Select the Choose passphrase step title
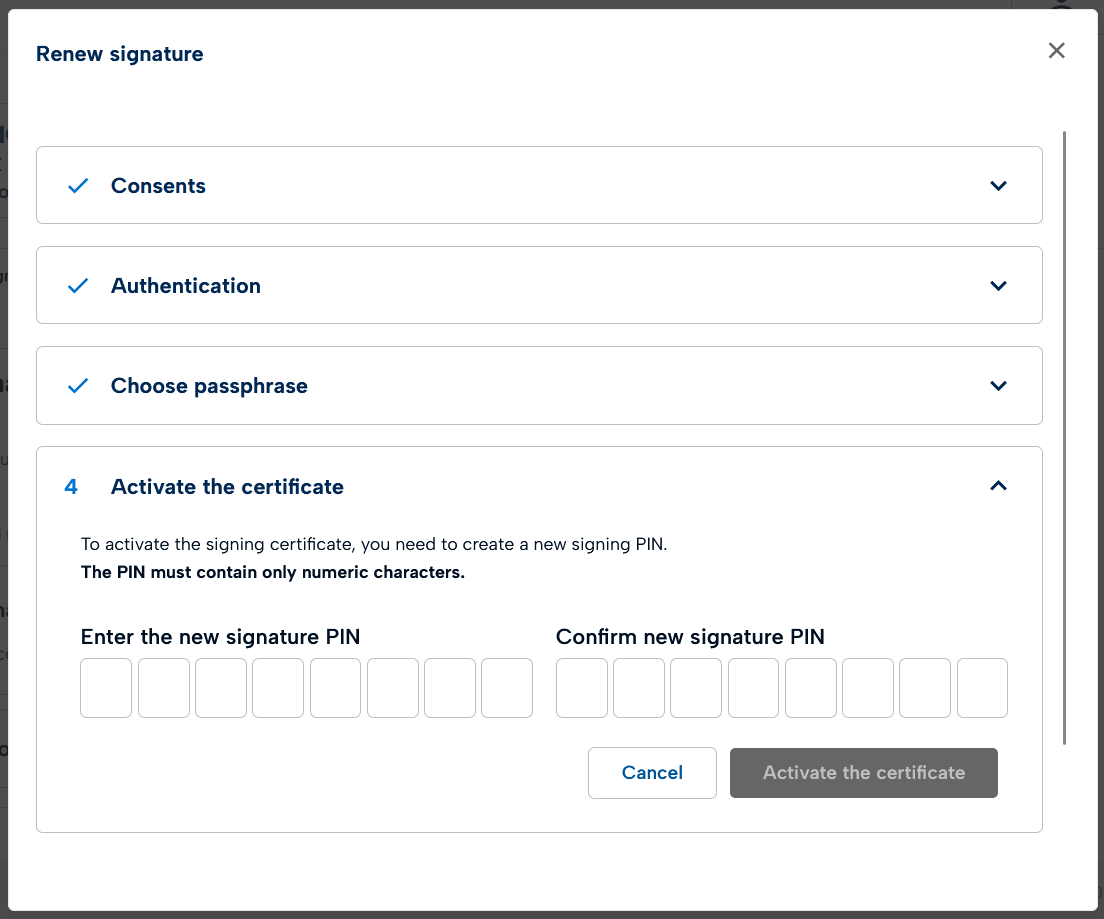Image resolution: width=1104 pixels, height=919 pixels. point(209,386)
